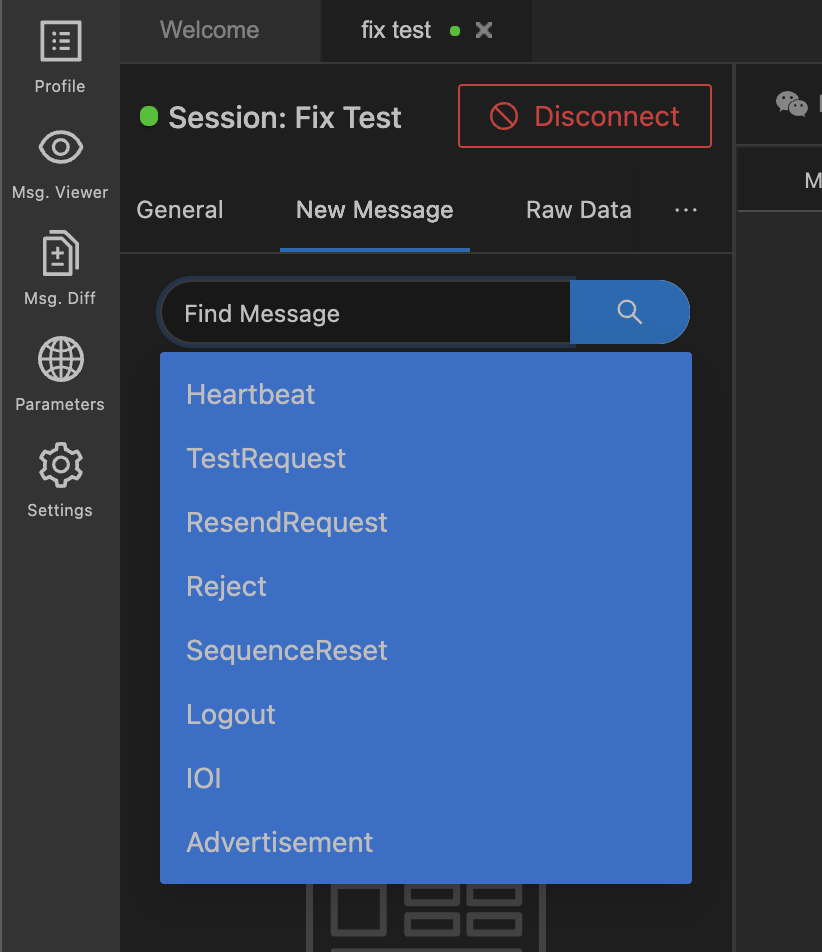Click the magnifier search button
The image size is (822, 952).
pyautogui.click(x=630, y=312)
